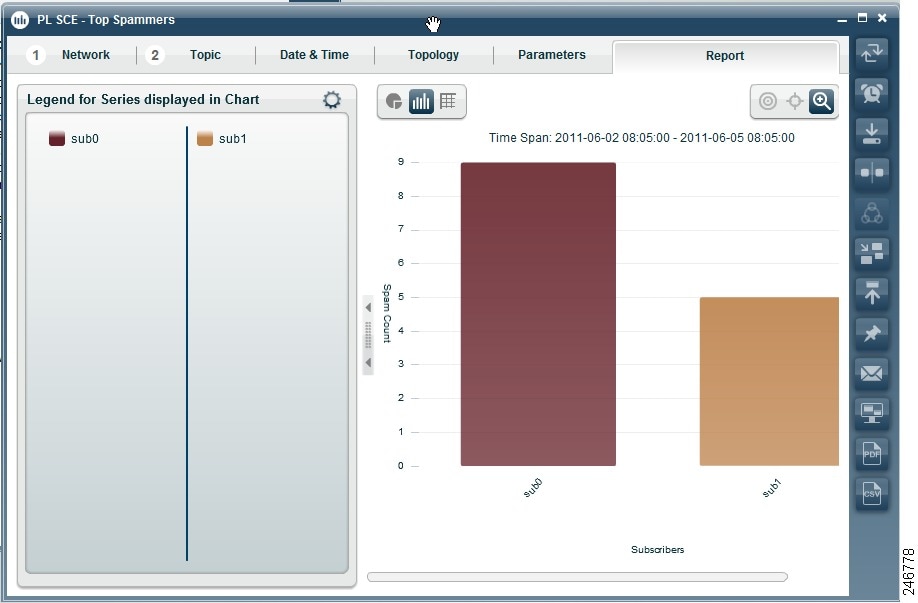
Task: Click the sub0 legend color swatch
Action: pos(57,138)
